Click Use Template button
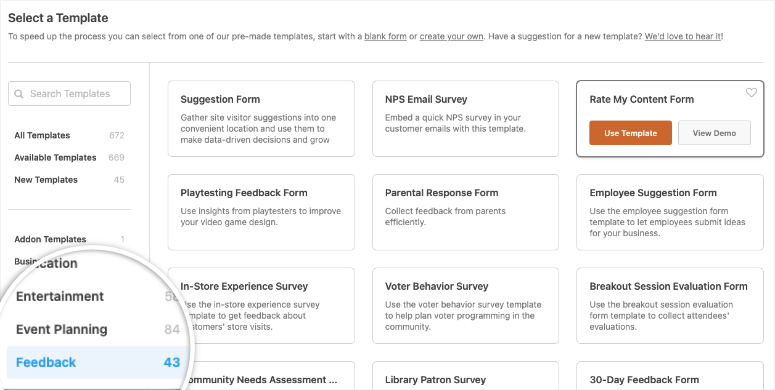The width and height of the screenshot is (775, 390). [x=630, y=133]
